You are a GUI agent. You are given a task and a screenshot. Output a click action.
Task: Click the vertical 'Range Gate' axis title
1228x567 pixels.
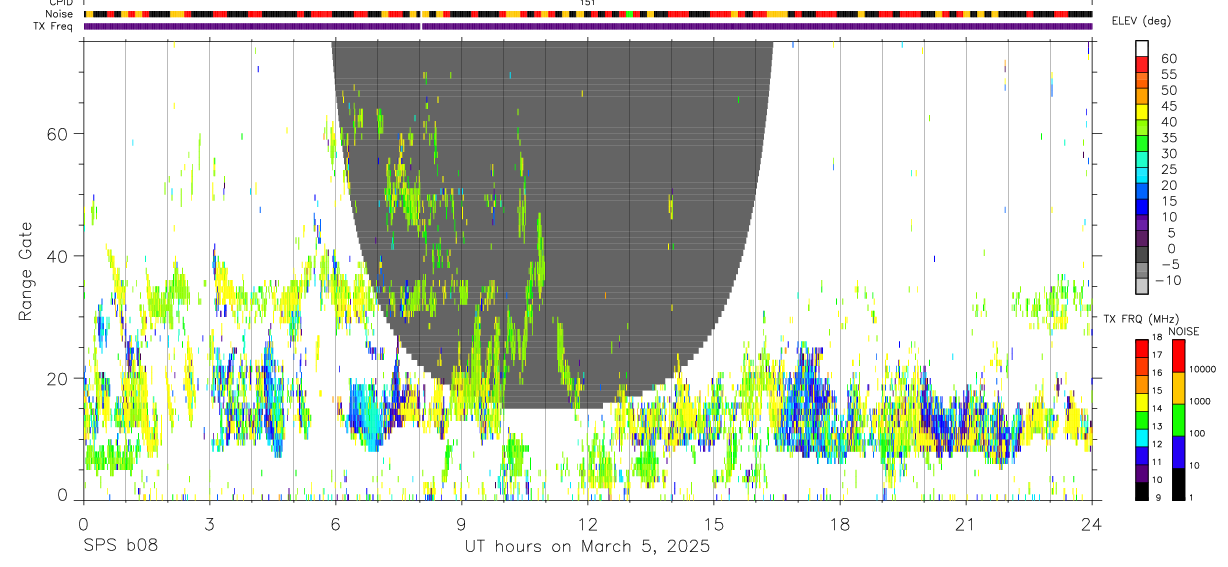tap(26, 270)
